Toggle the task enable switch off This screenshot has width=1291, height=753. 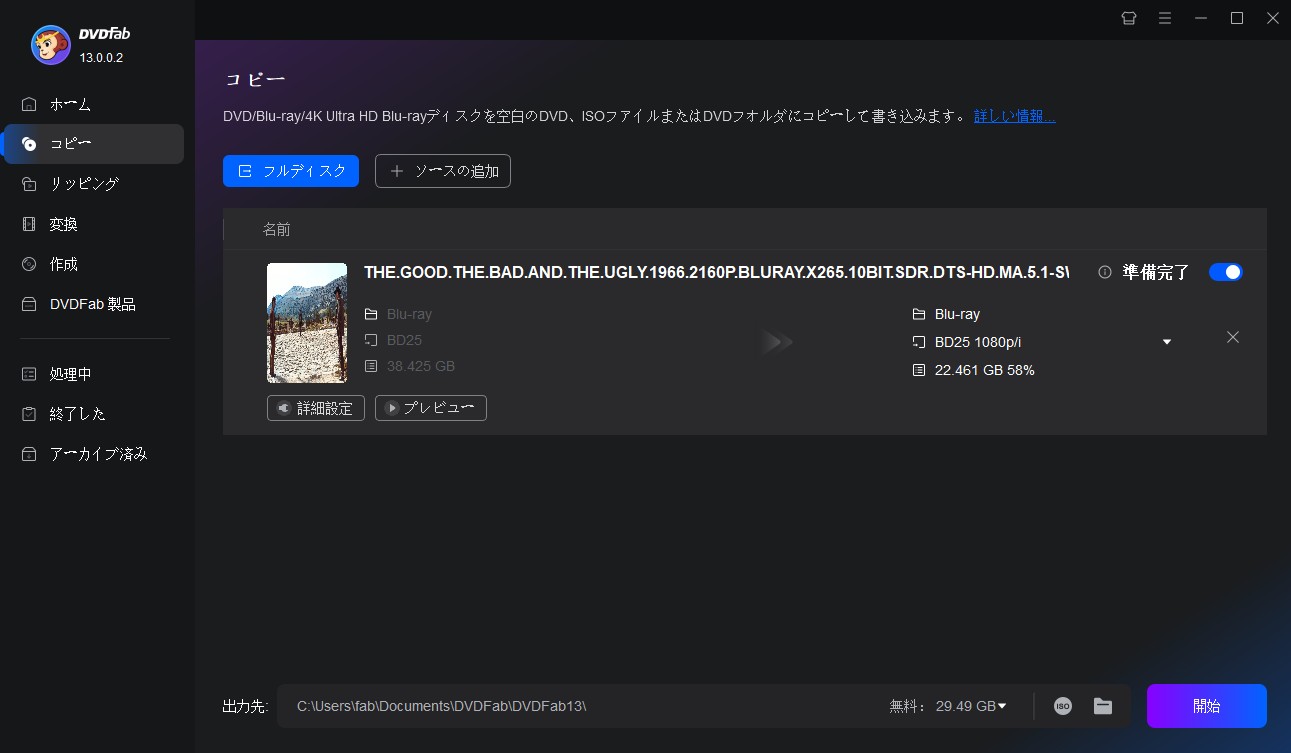[1226, 272]
